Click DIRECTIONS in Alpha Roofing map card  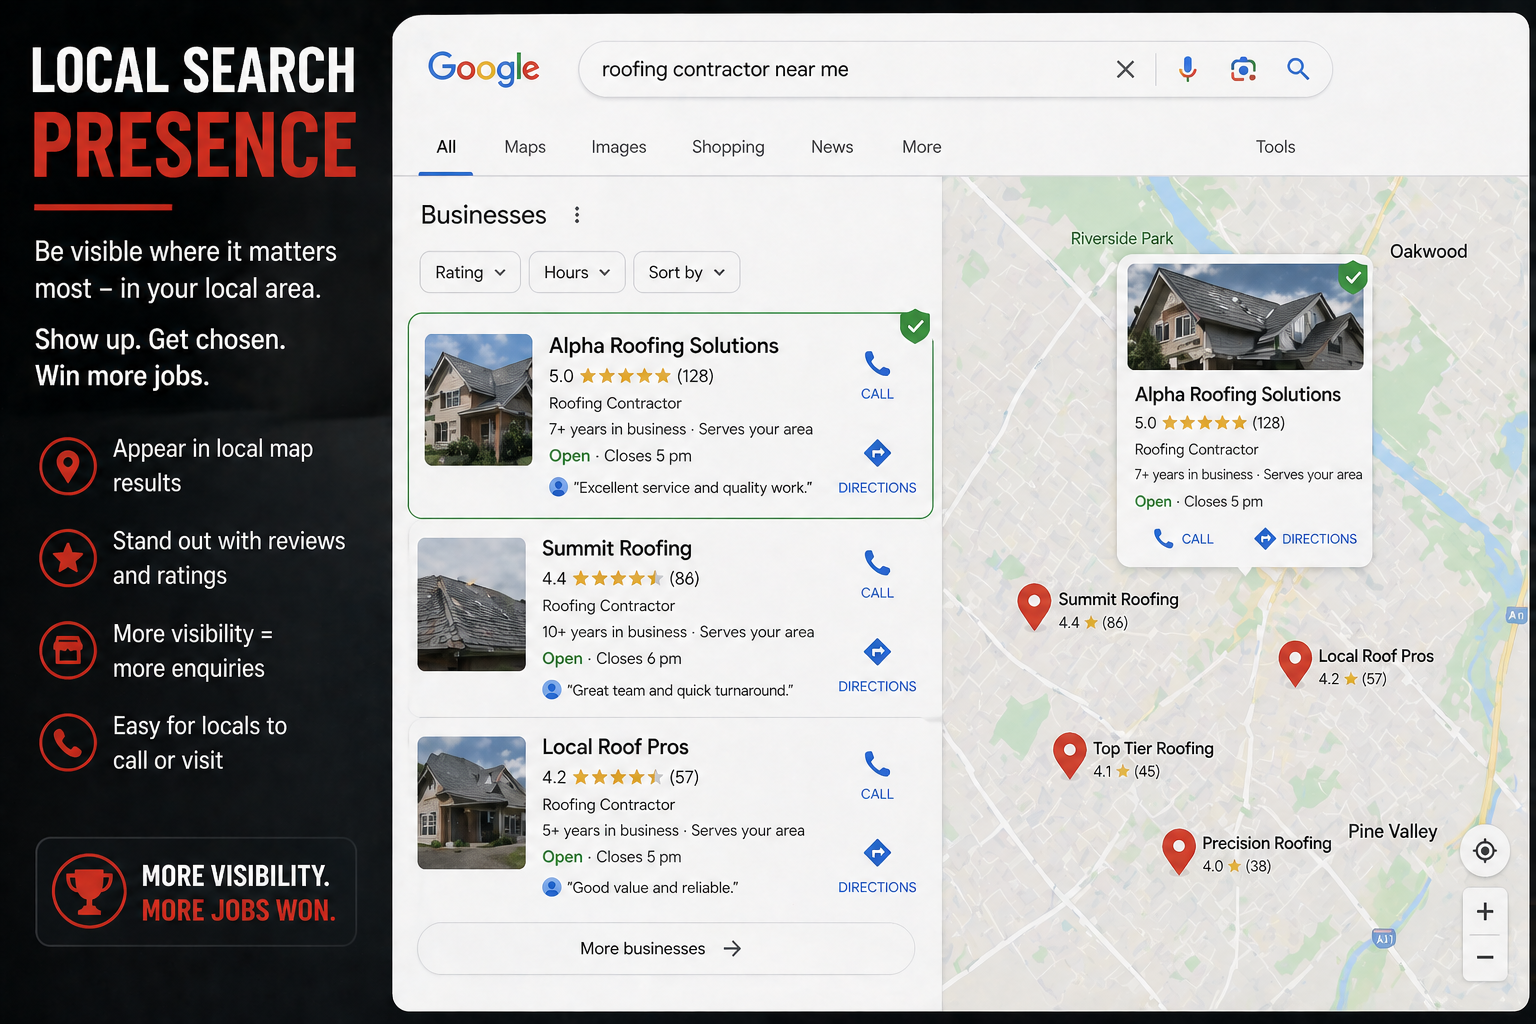(x=1306, y=539)
